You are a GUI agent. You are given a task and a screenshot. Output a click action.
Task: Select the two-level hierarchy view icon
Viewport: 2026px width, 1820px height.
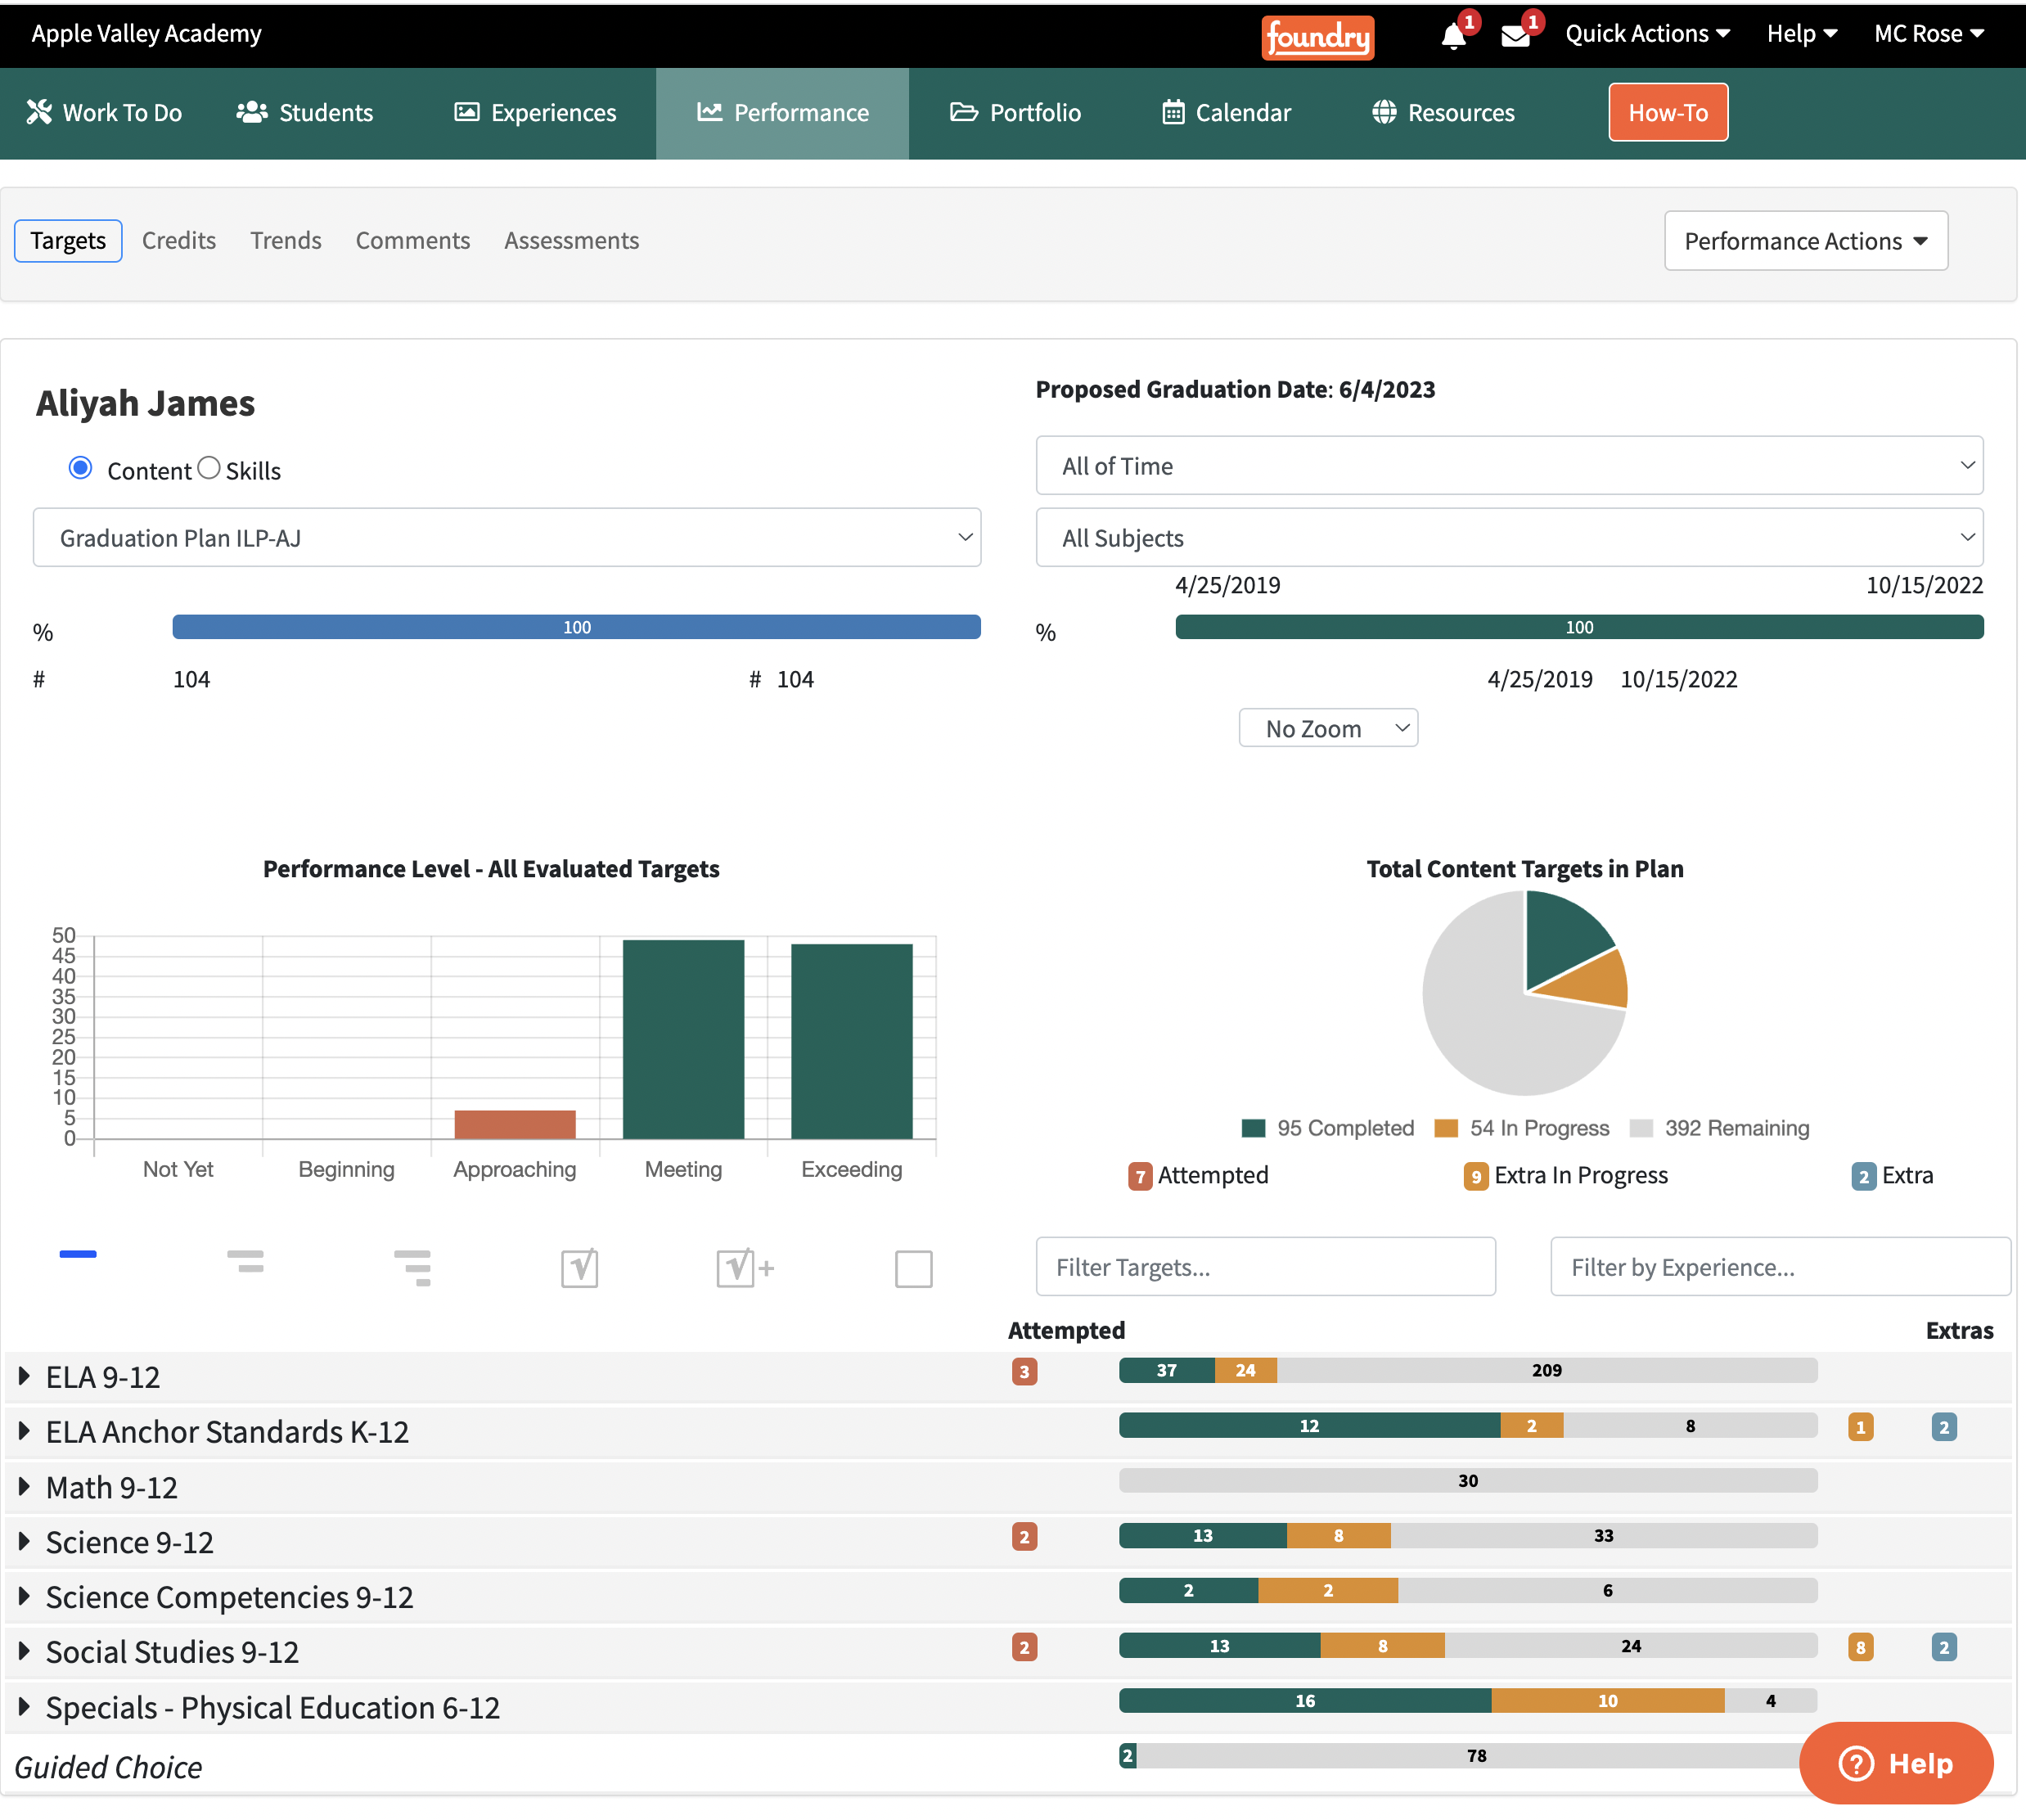click(245, 1262)
